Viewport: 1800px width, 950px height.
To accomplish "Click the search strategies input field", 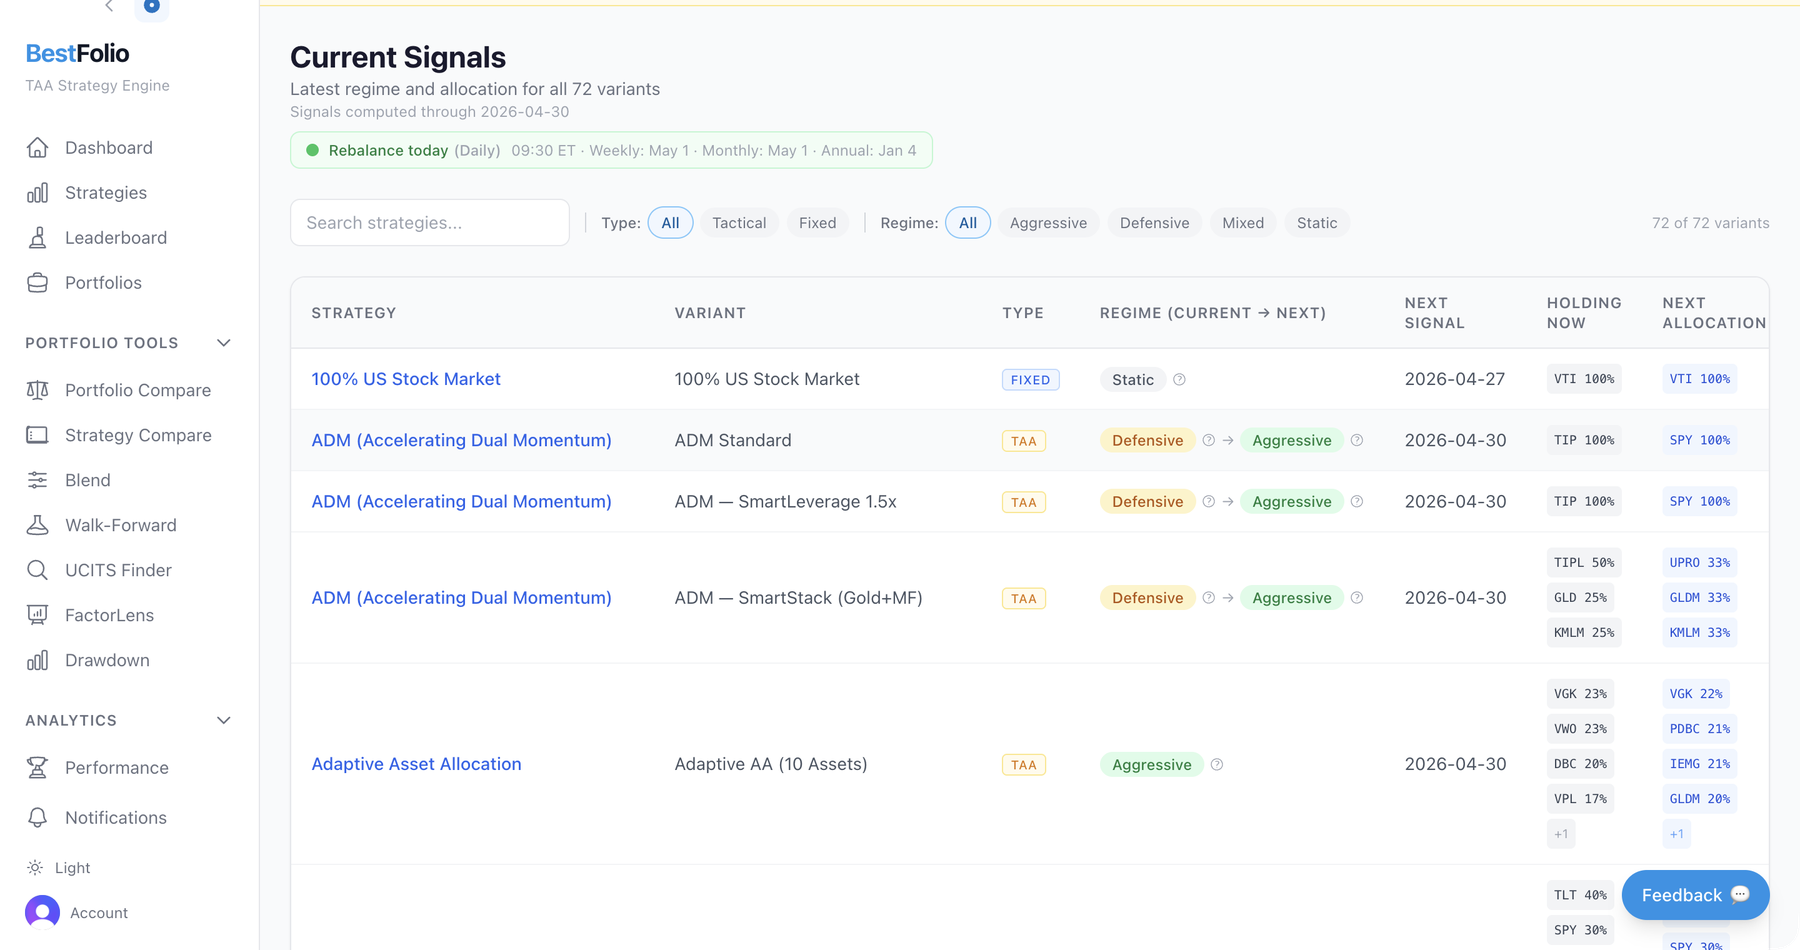I will click(x=429, y=222).
